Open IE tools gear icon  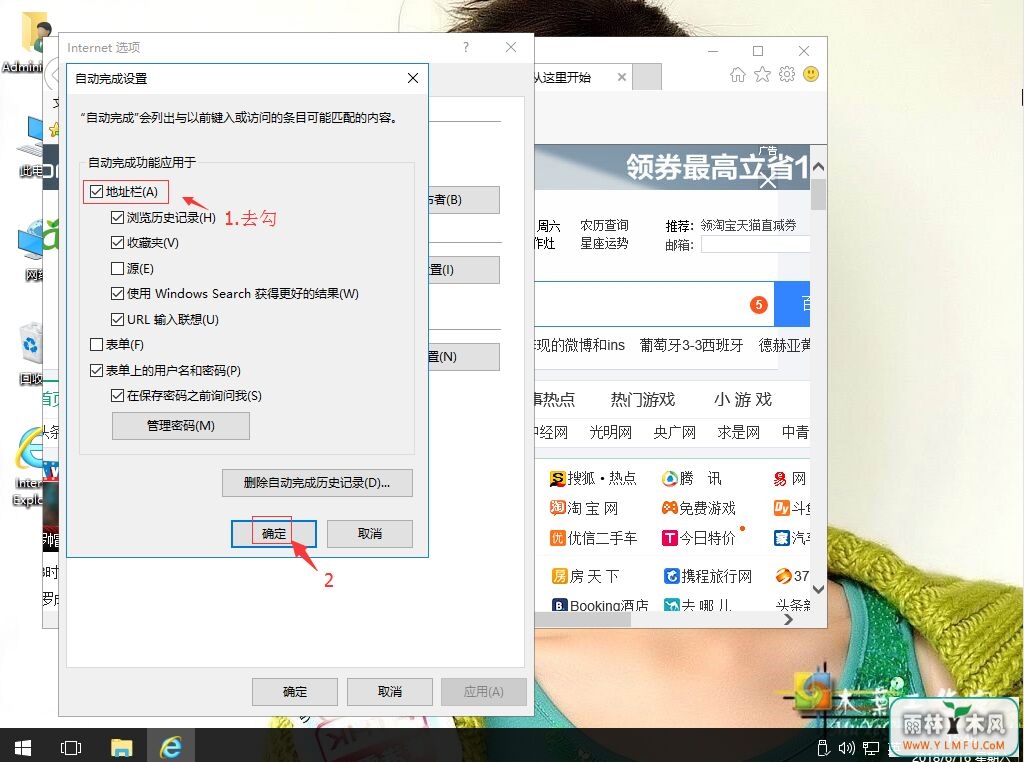coord(787,74)
